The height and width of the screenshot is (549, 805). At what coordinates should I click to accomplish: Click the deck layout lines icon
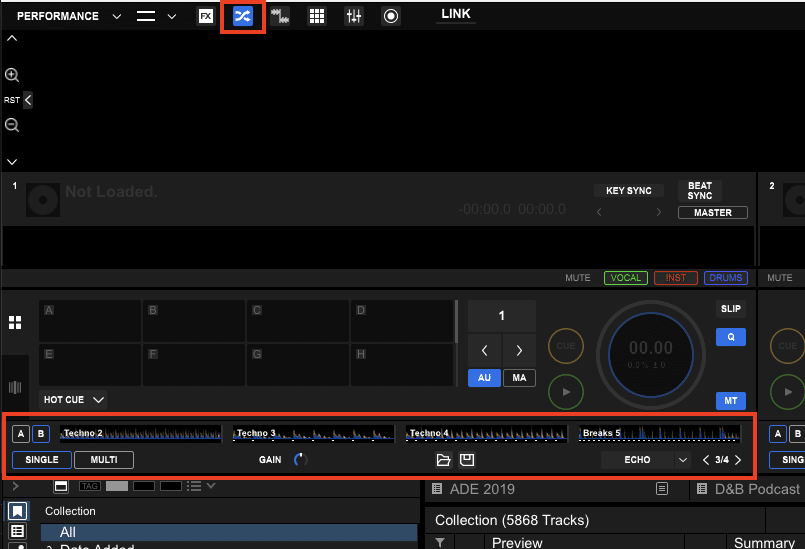146,16
